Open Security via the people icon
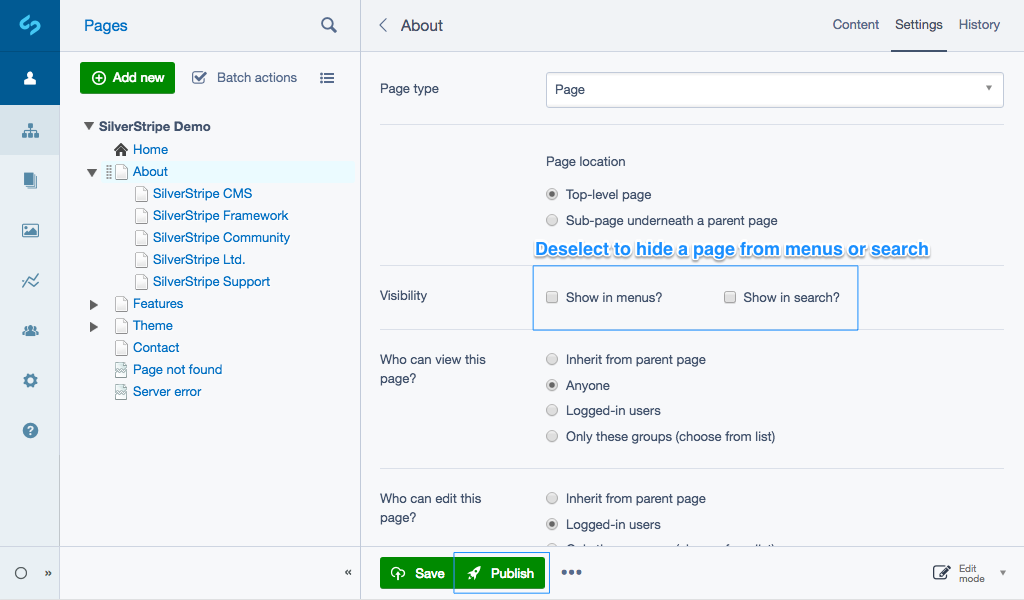1024x600 pixels. 30,330
